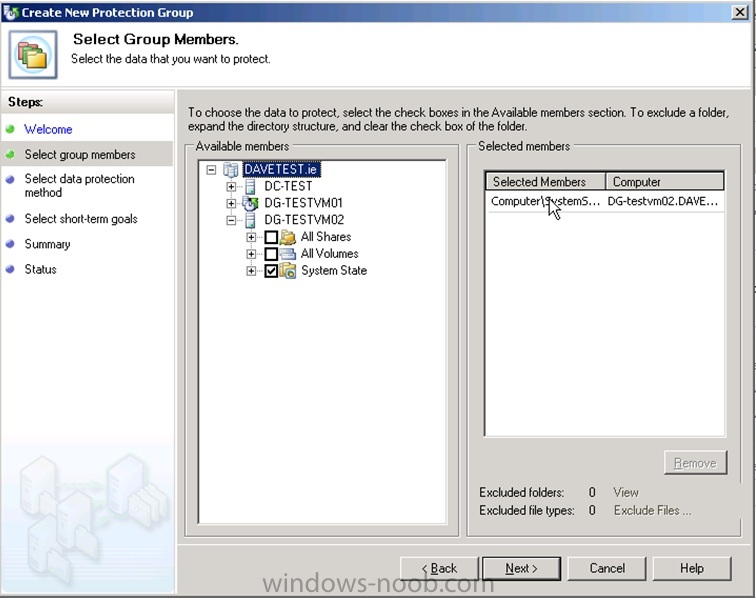Select the 'Select data protection method' step
This screenshot has width=756, height=598.
(80, 186)
